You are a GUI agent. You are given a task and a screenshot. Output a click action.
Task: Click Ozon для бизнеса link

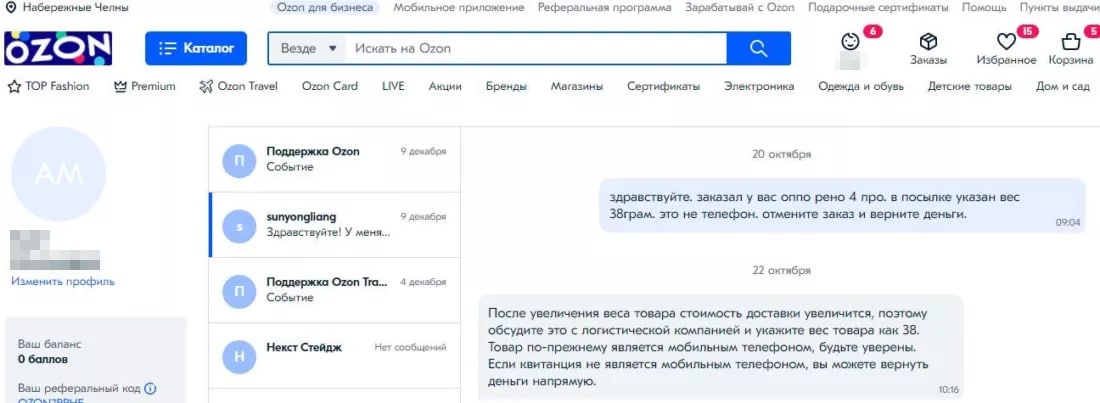[325, 8]
